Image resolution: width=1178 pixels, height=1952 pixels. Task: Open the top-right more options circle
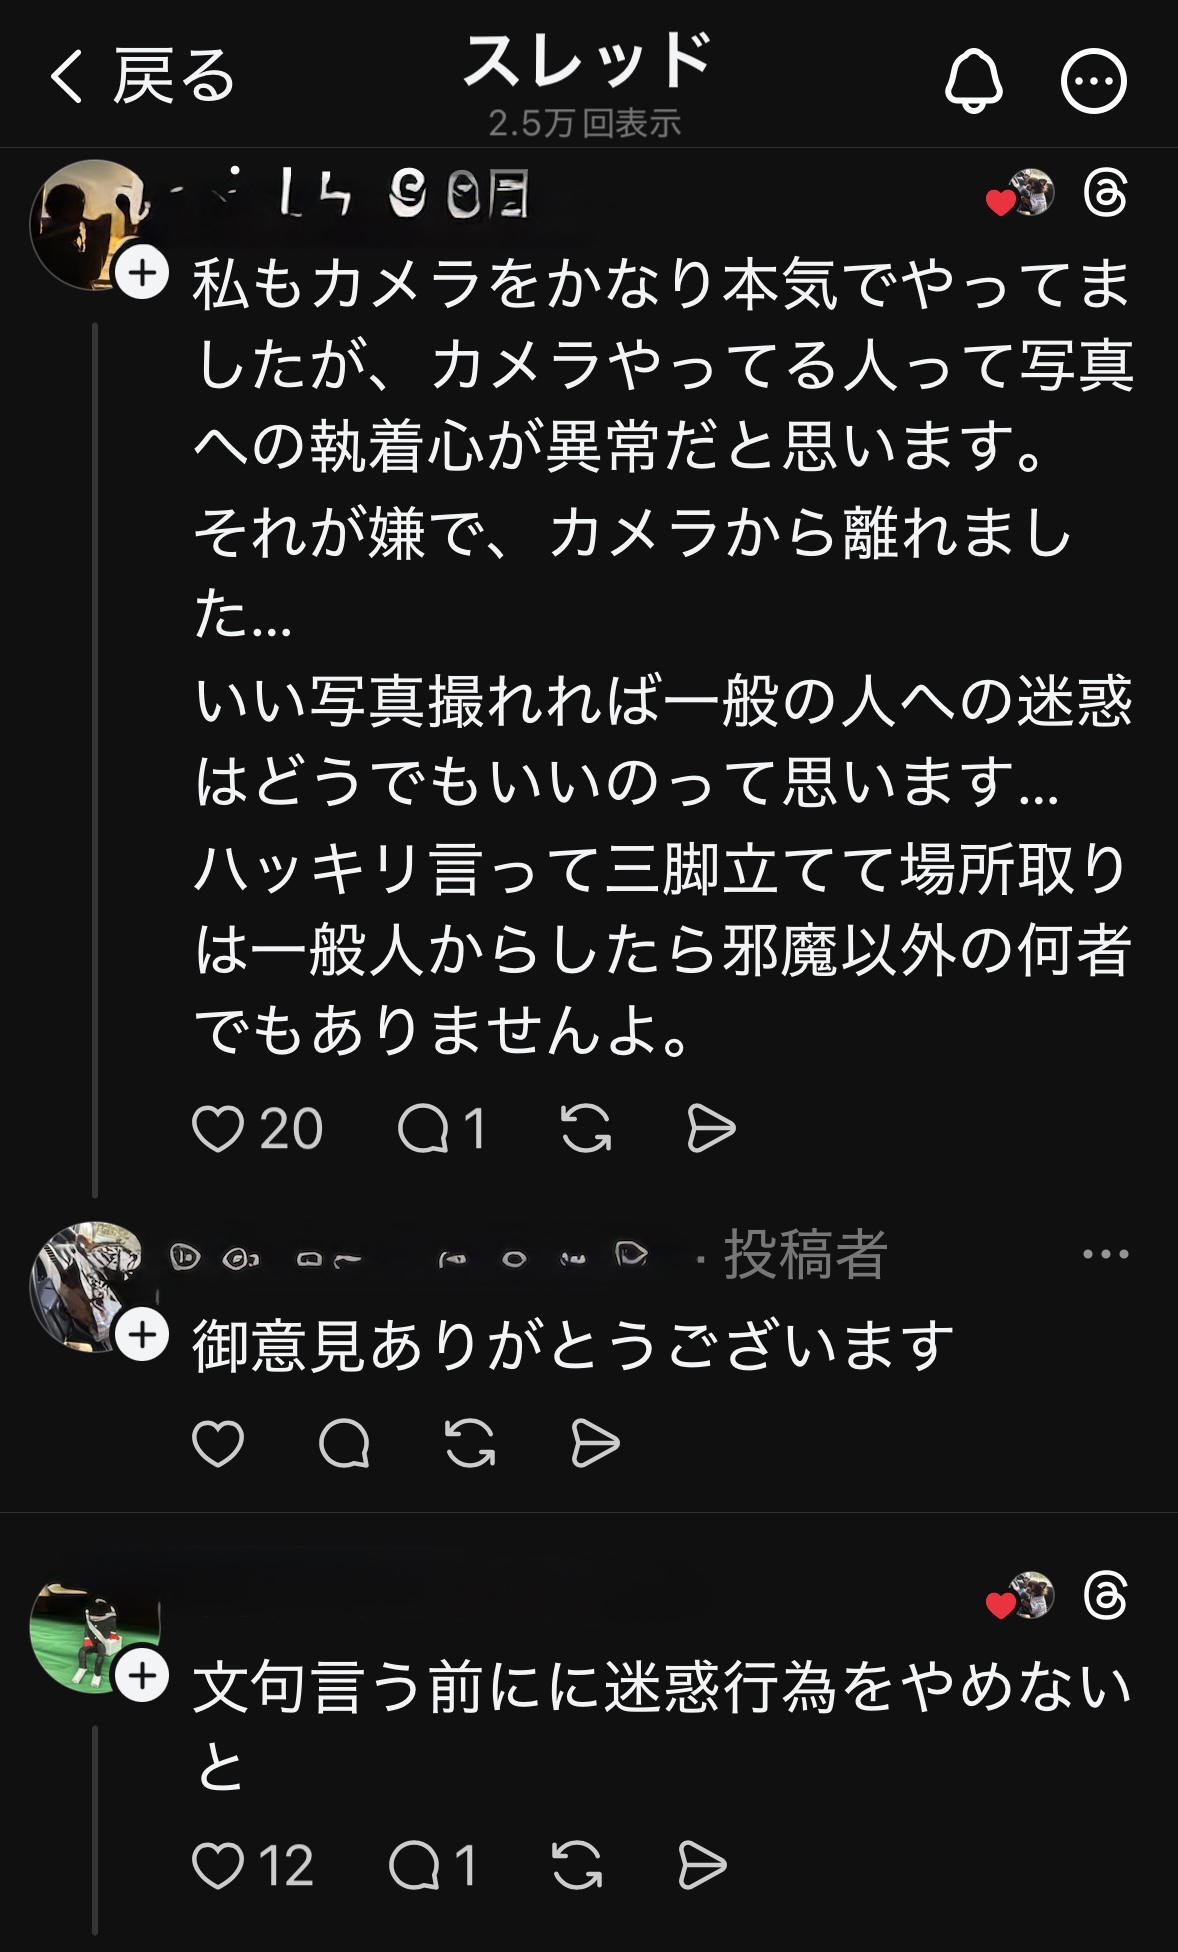click(x=1093, y=80)
